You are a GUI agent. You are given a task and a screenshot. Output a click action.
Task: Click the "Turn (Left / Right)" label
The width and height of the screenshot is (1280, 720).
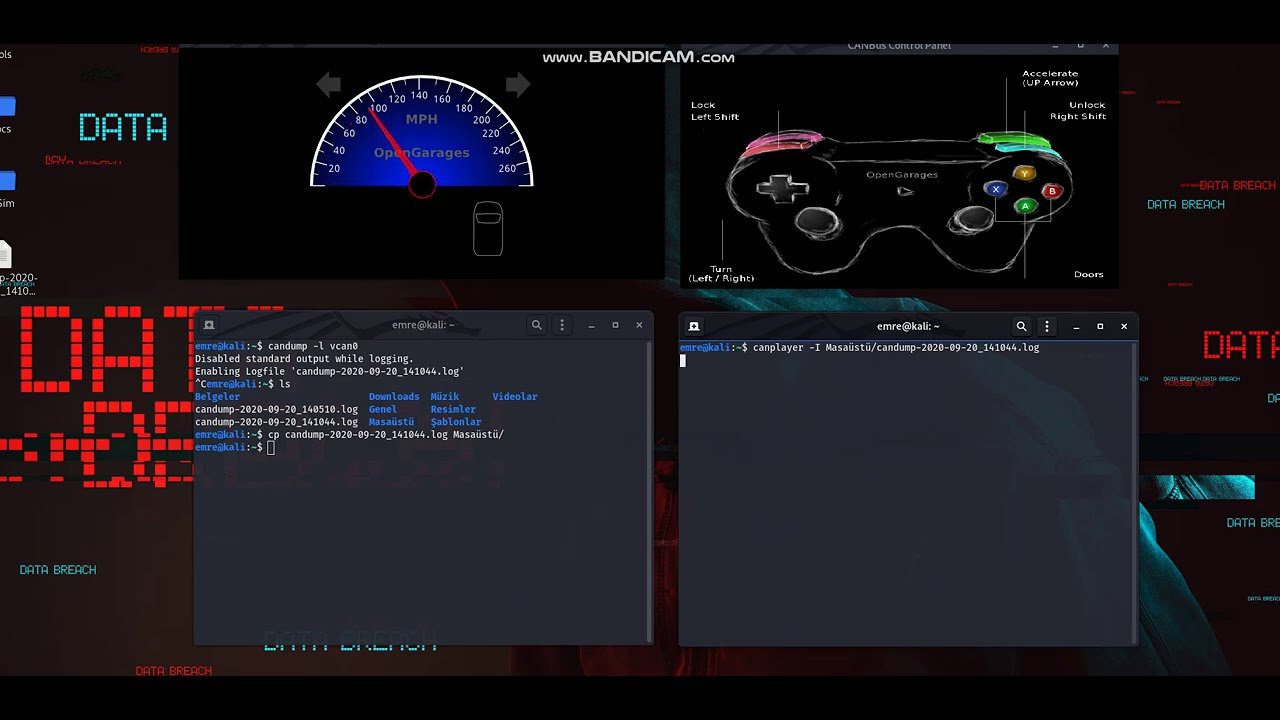pos(721,274)
